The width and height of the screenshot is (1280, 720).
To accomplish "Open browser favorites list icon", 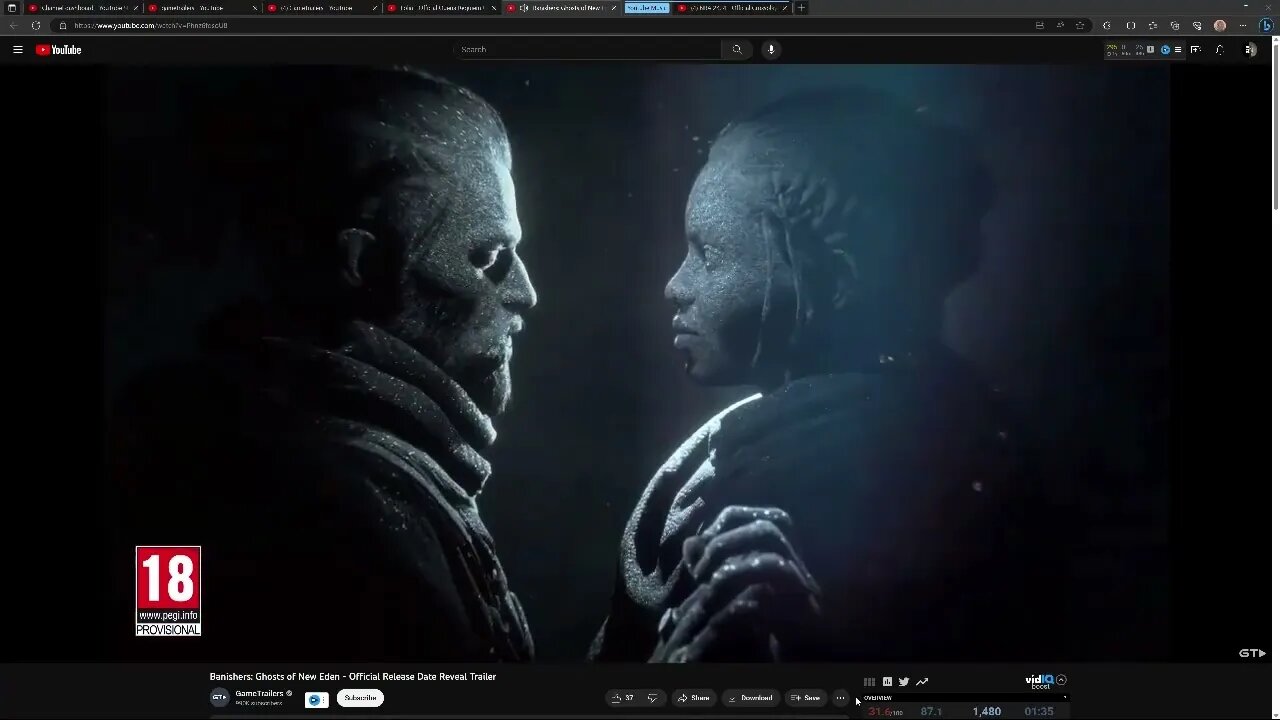I will pyautogui.click(x=1153, y=25).
